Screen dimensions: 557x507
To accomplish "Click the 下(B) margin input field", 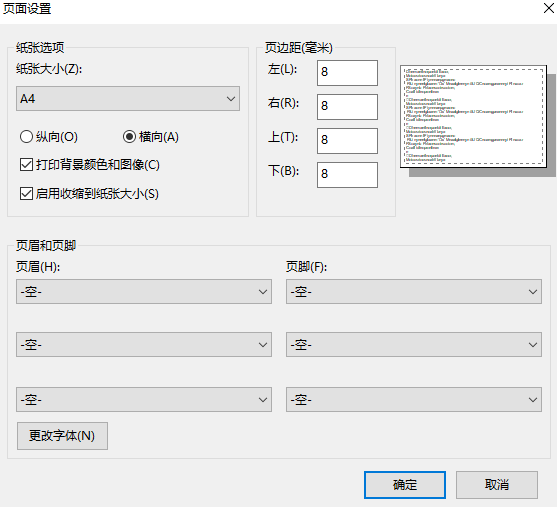I will 347,175.
